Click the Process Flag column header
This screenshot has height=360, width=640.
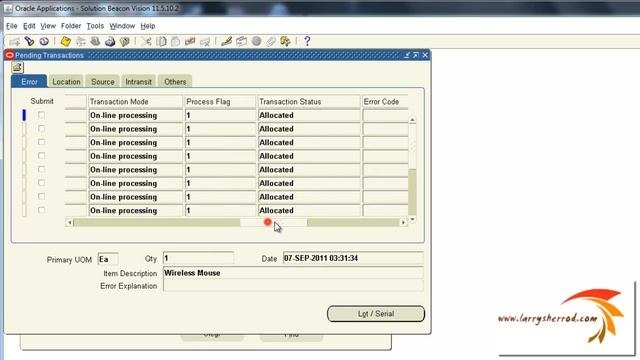pos(220,102)
